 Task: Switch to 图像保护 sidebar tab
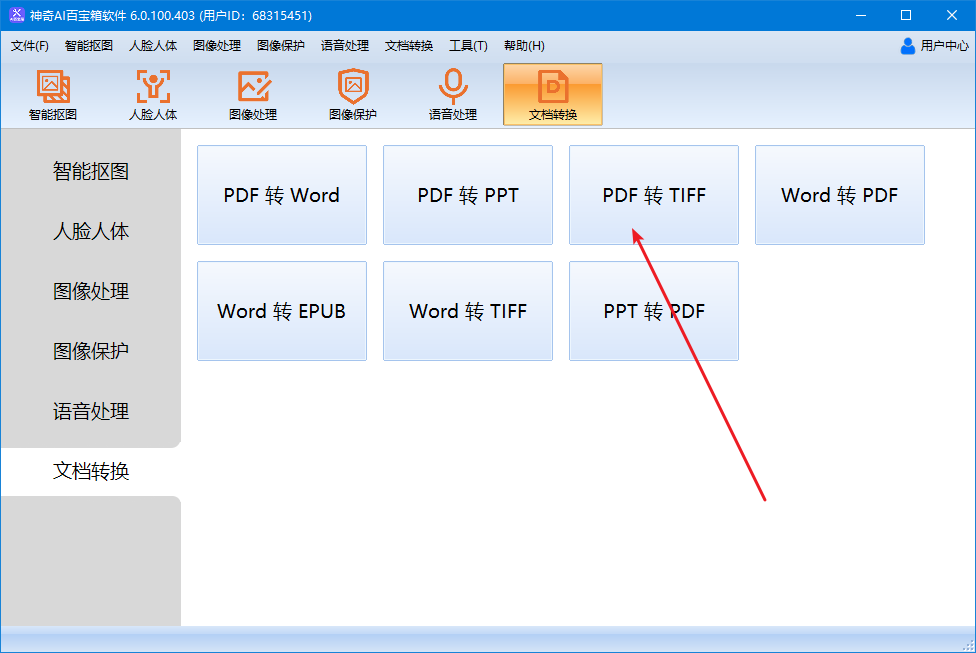pos(91,351)
